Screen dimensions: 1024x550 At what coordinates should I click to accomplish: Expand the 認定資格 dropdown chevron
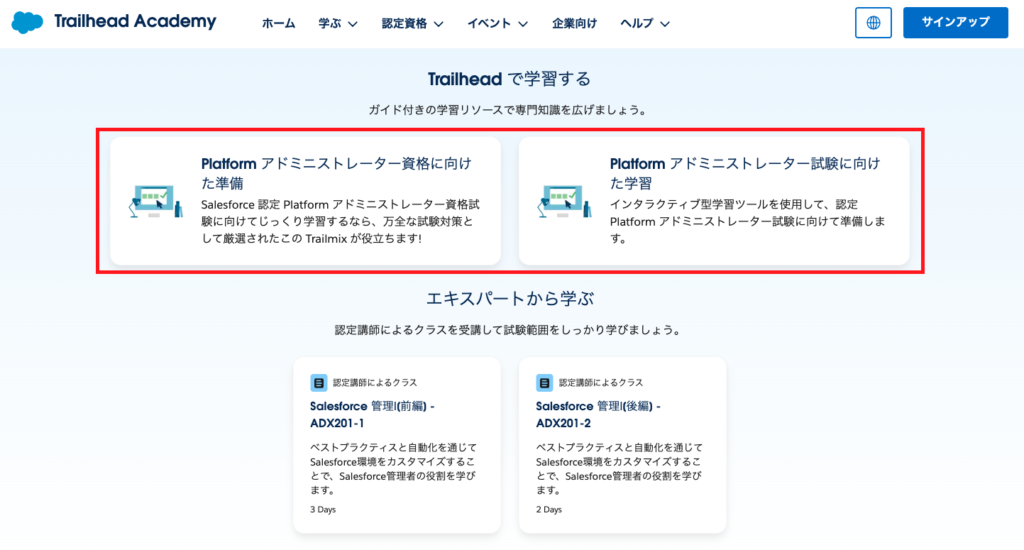pyautogui.click(x=439, y=24)
